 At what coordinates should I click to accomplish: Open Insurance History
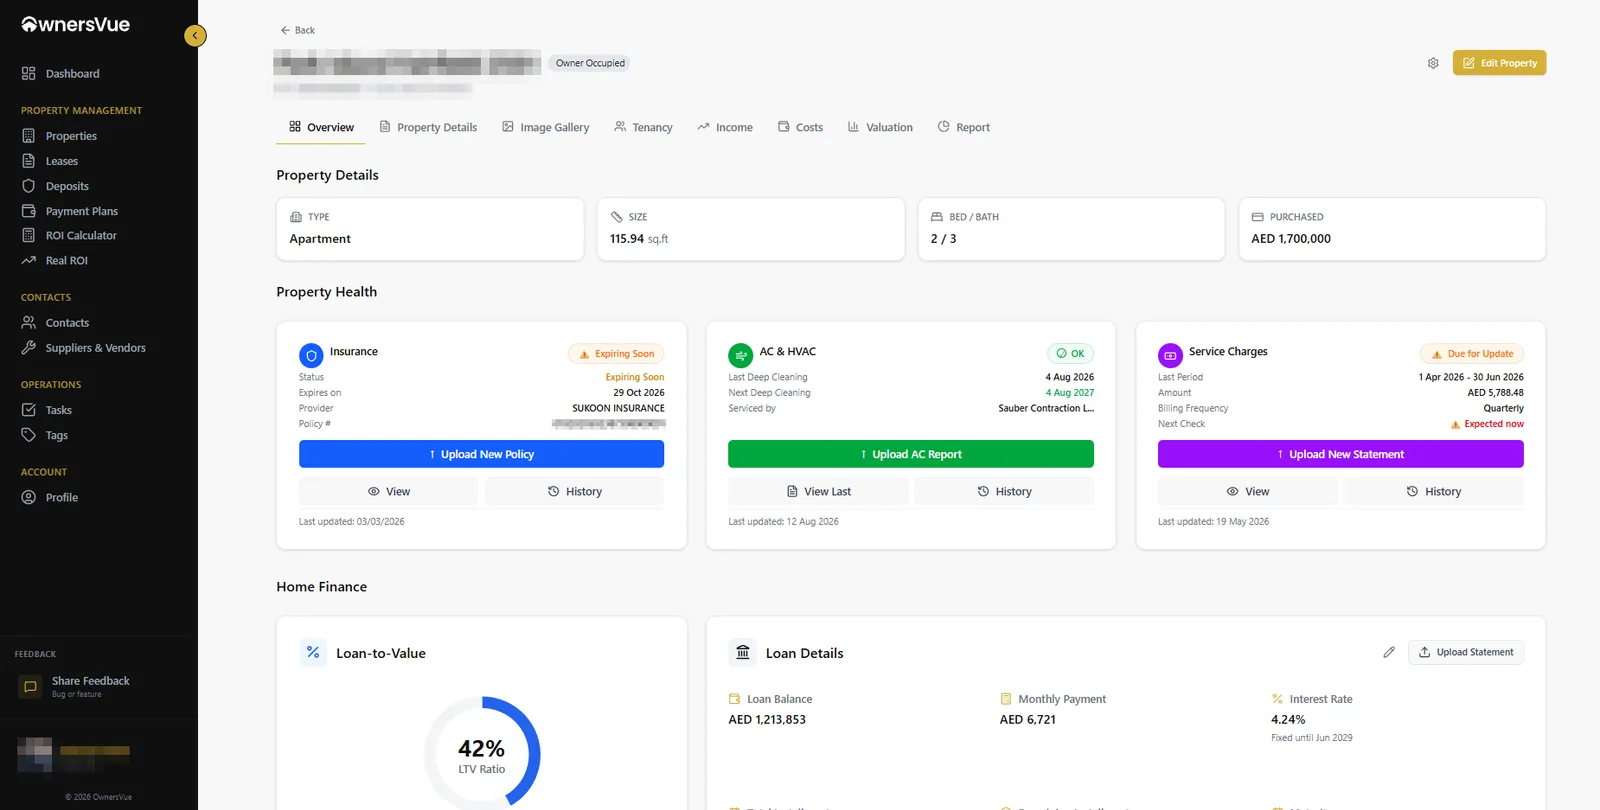(574, 491)
